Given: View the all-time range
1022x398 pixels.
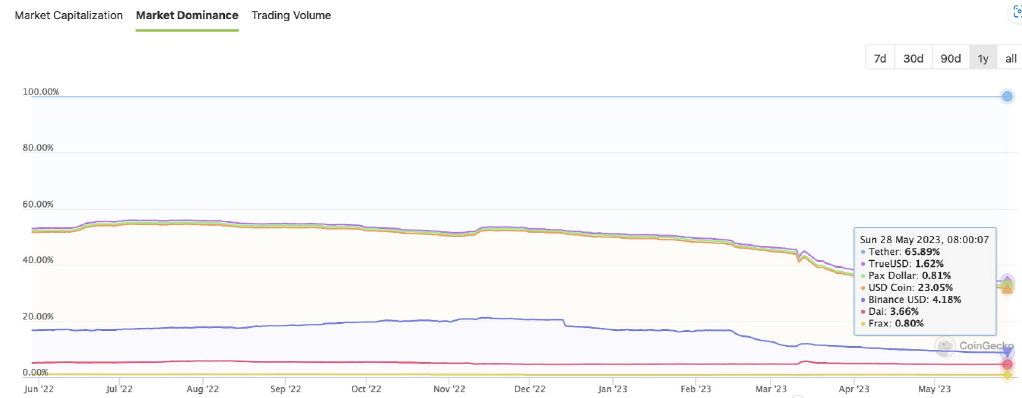Looking at the screenshot, I should coord(1010,58).
